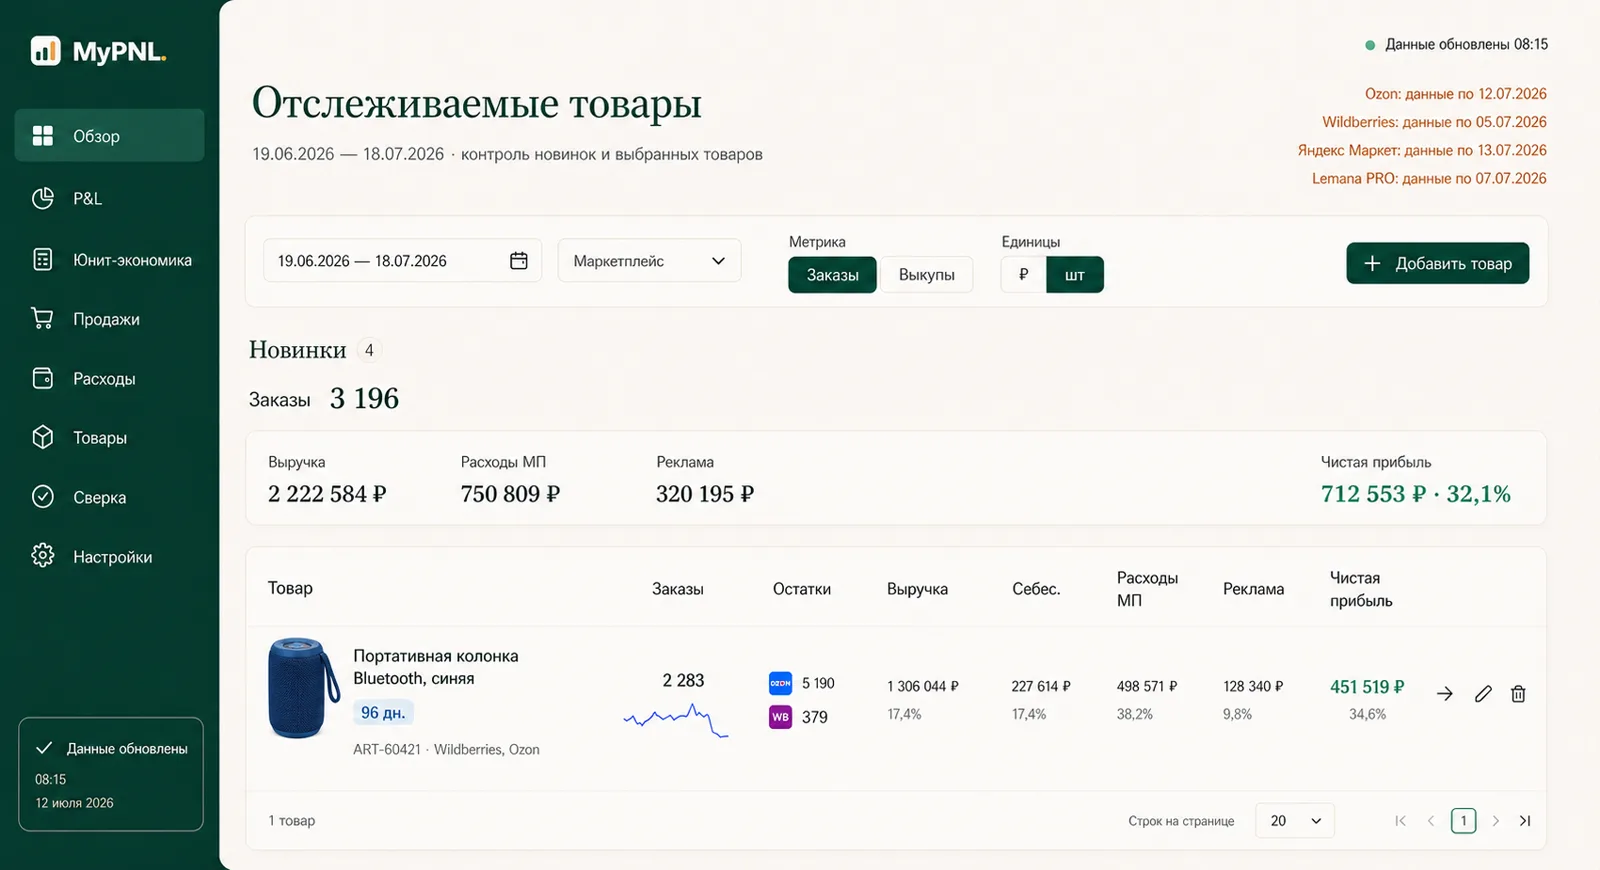Screen dimensions: 1600x870
Task: Delete the product with trash icon
Action: tap(1518, 693)
